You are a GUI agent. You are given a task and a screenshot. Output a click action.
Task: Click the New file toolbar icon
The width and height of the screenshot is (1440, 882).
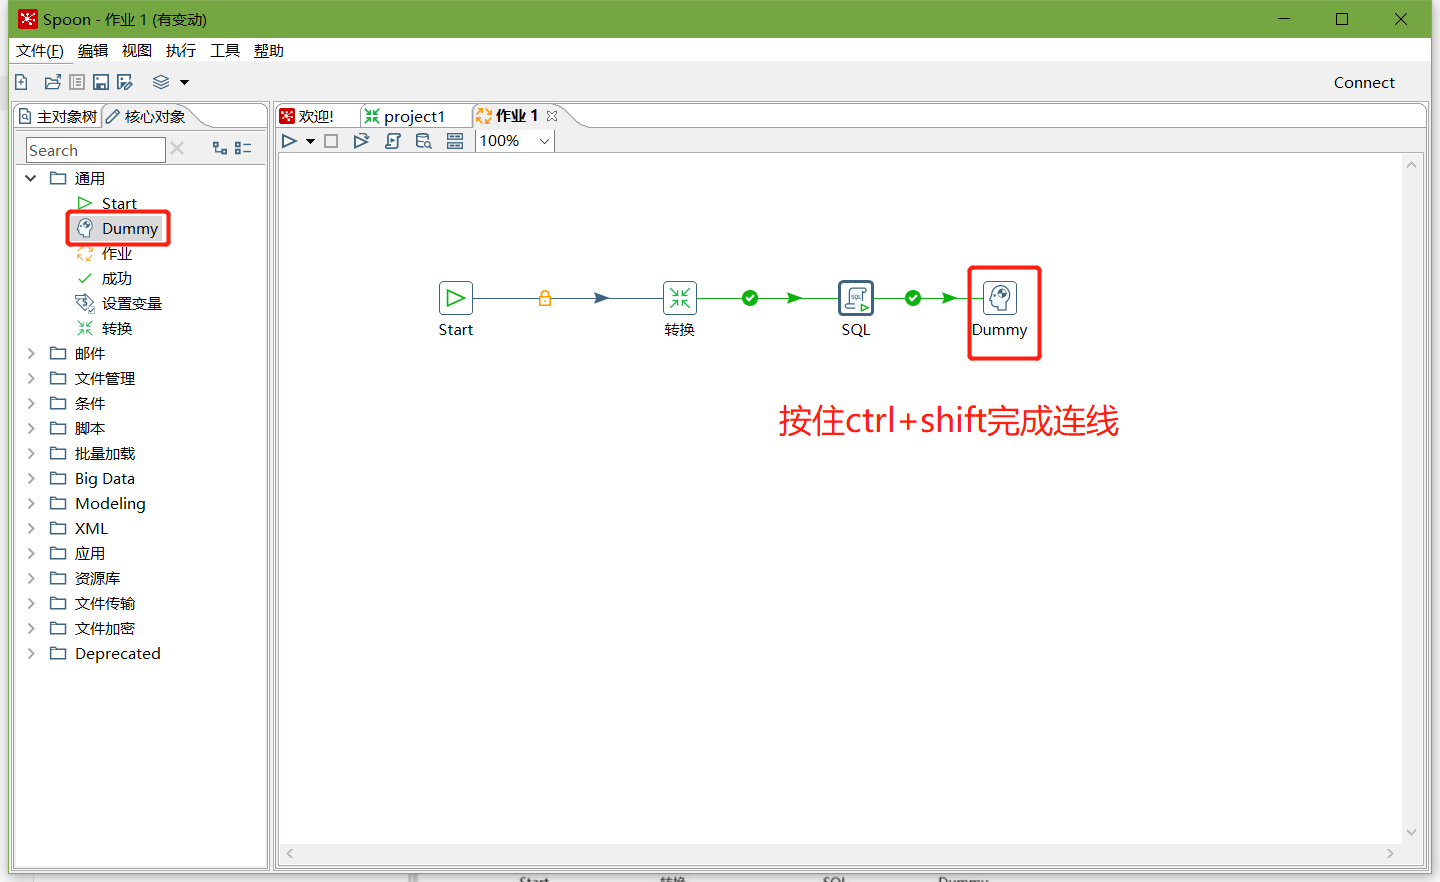pyautogui.click(x=21, y=82)
